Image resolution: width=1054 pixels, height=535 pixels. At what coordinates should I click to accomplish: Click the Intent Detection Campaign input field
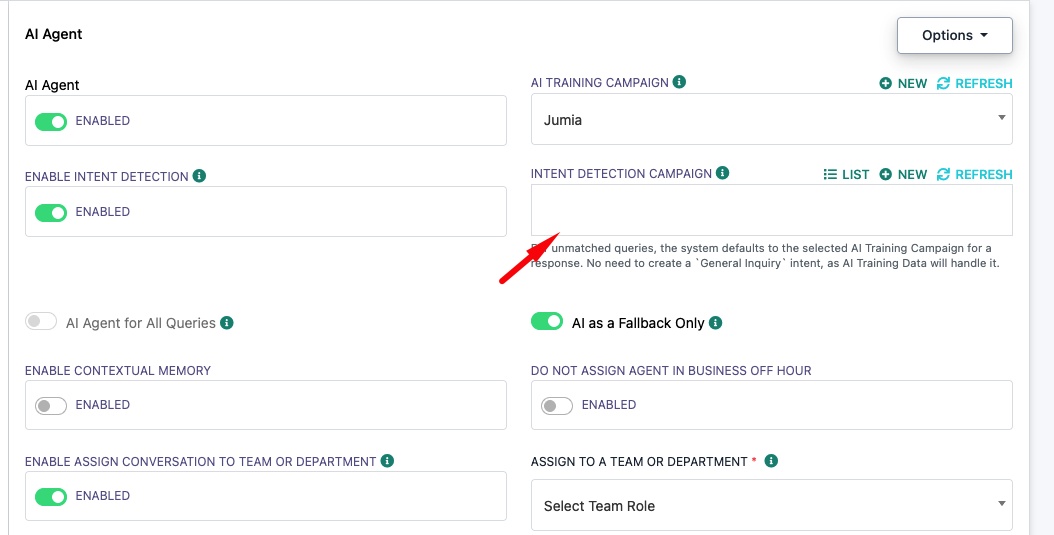(772, 210)
